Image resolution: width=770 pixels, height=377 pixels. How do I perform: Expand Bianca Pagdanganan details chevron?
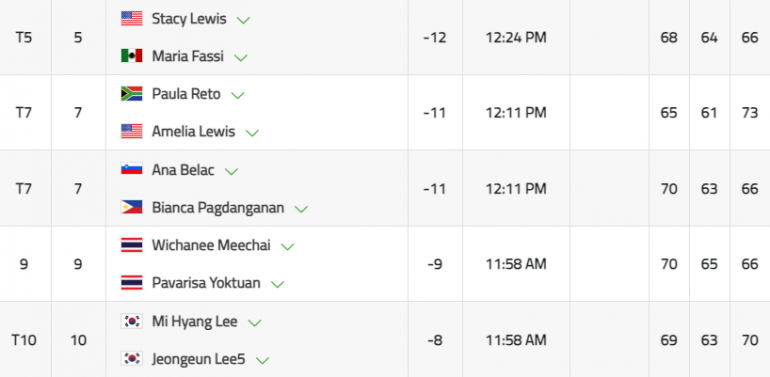point(301,209)
